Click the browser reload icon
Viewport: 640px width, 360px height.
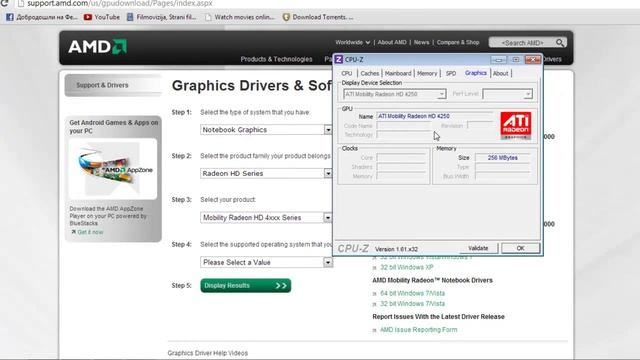tap(4, 3)
